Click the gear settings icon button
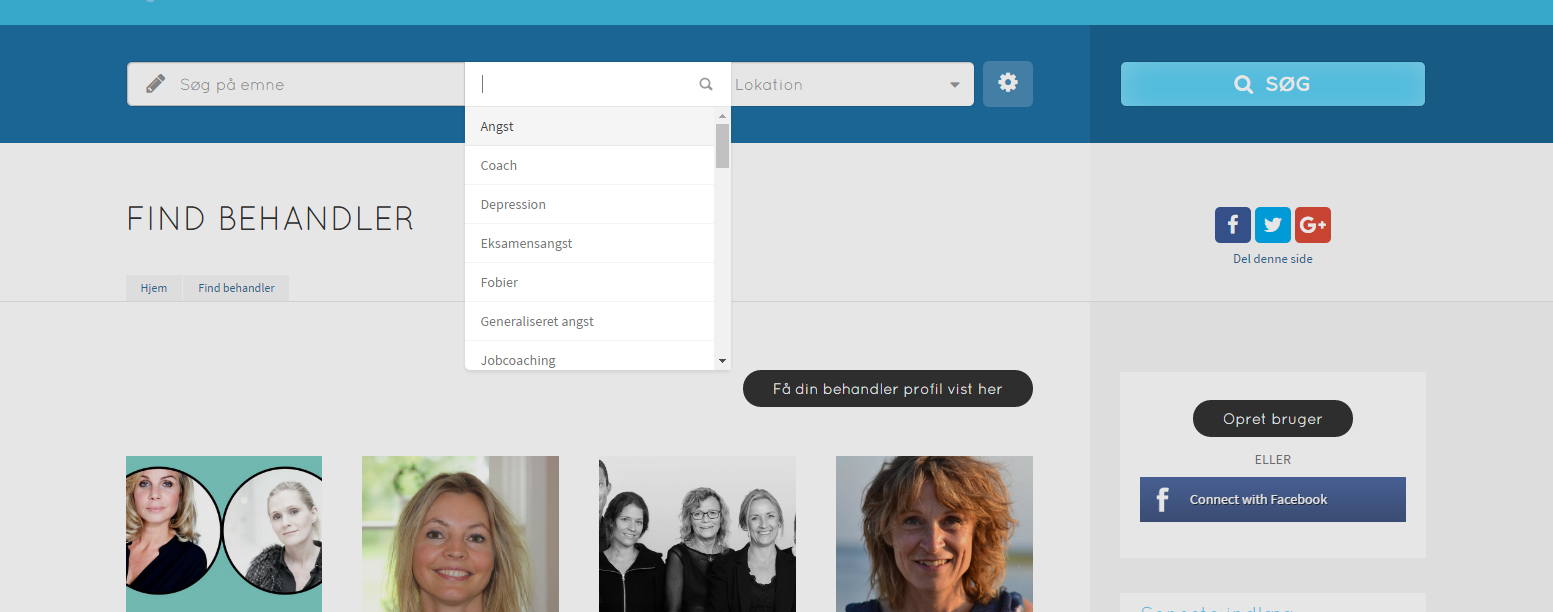This screenshot has height=612, width=1553. 1007,84
